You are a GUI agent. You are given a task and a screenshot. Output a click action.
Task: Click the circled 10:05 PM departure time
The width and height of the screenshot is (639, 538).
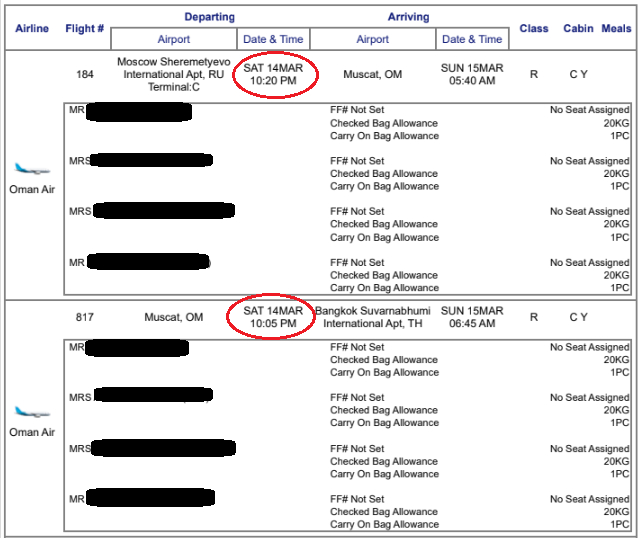(273, 324)
